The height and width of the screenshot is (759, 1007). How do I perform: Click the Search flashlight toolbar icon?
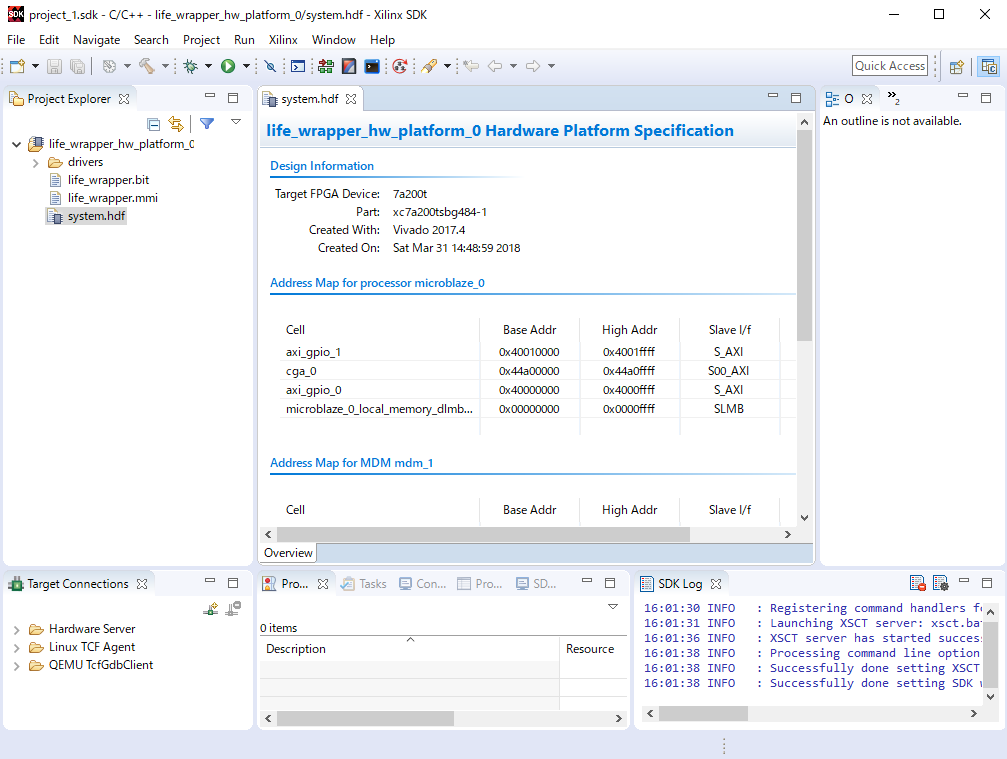pos(429,66)
